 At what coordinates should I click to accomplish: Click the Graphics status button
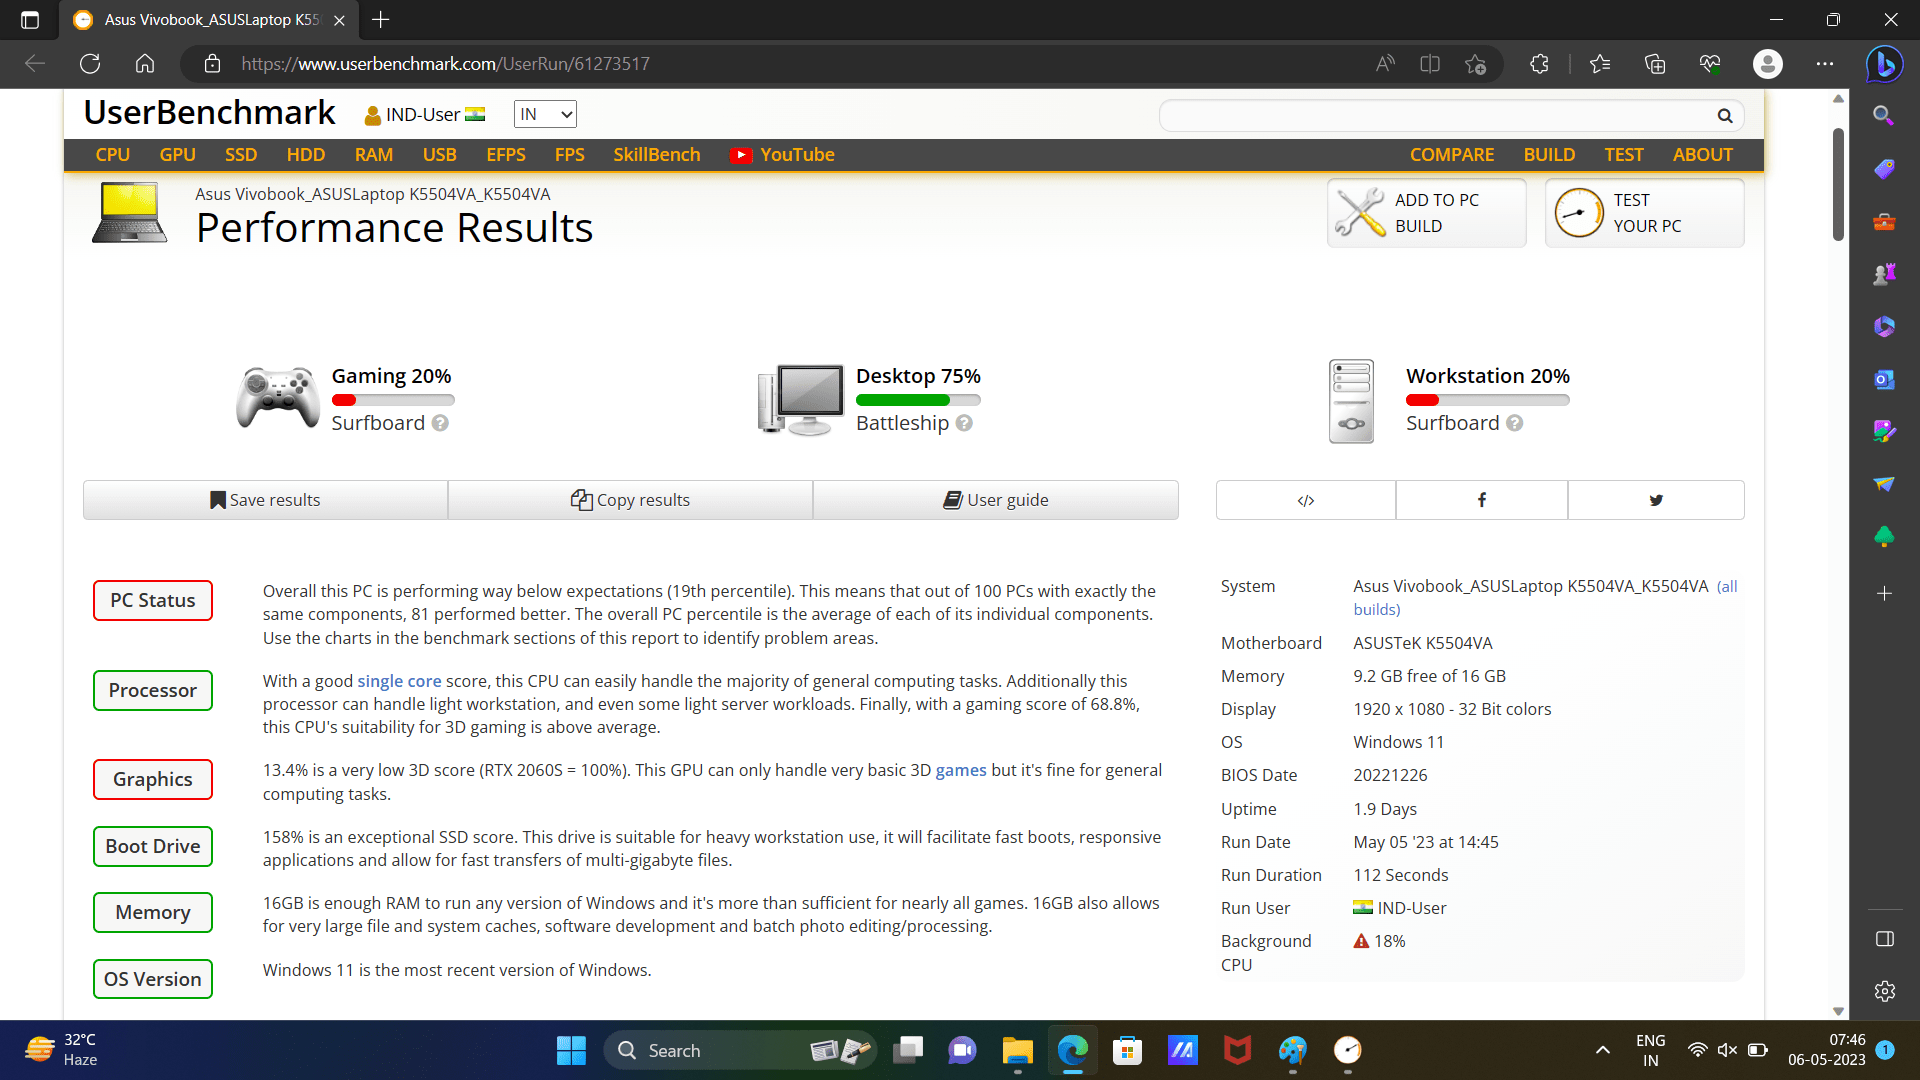click(x=152, y=779)
